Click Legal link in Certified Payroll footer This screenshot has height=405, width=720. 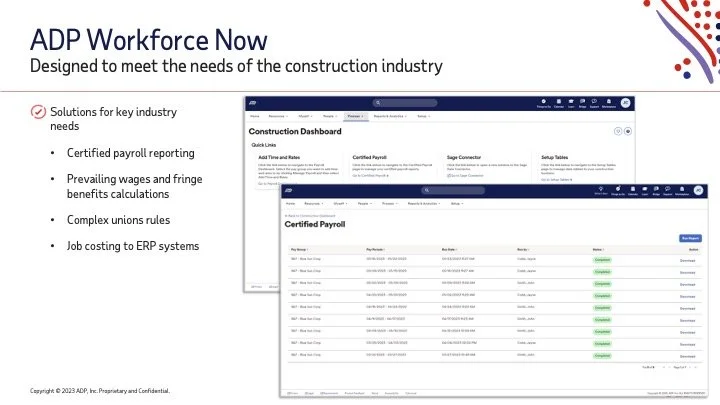[309, 394]
